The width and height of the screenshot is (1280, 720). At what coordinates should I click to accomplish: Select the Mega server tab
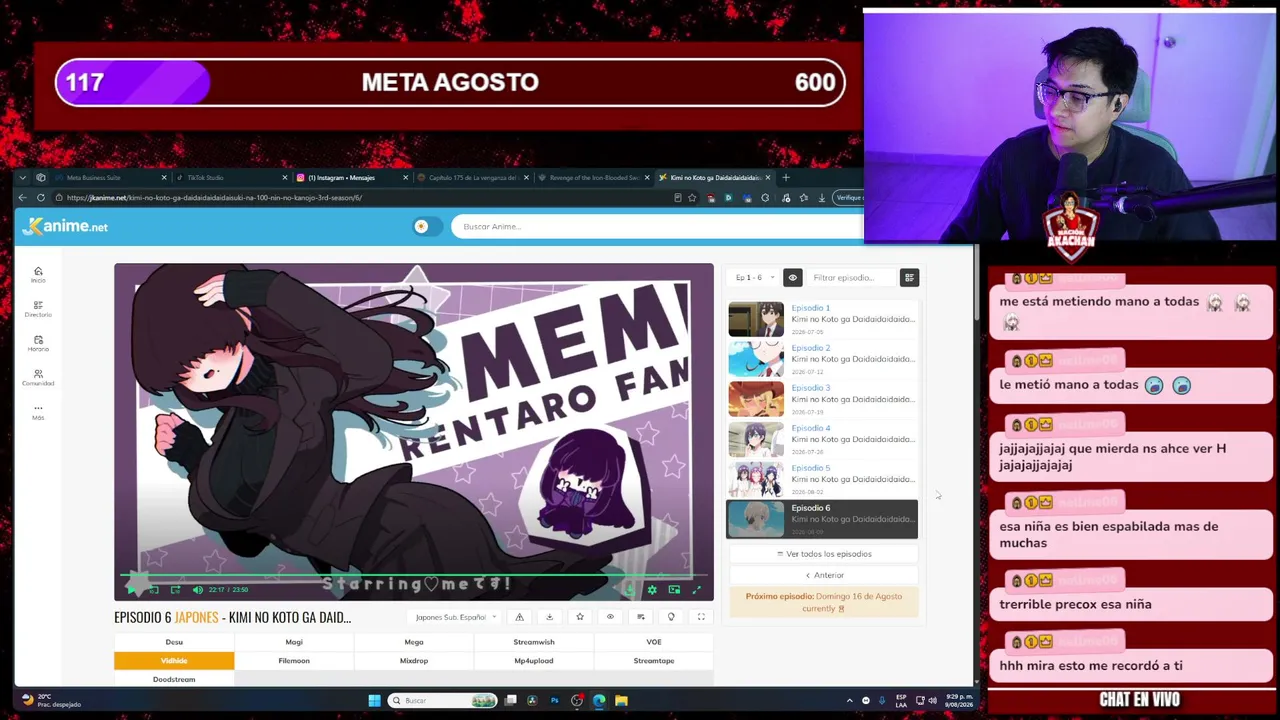pos(414,642)
